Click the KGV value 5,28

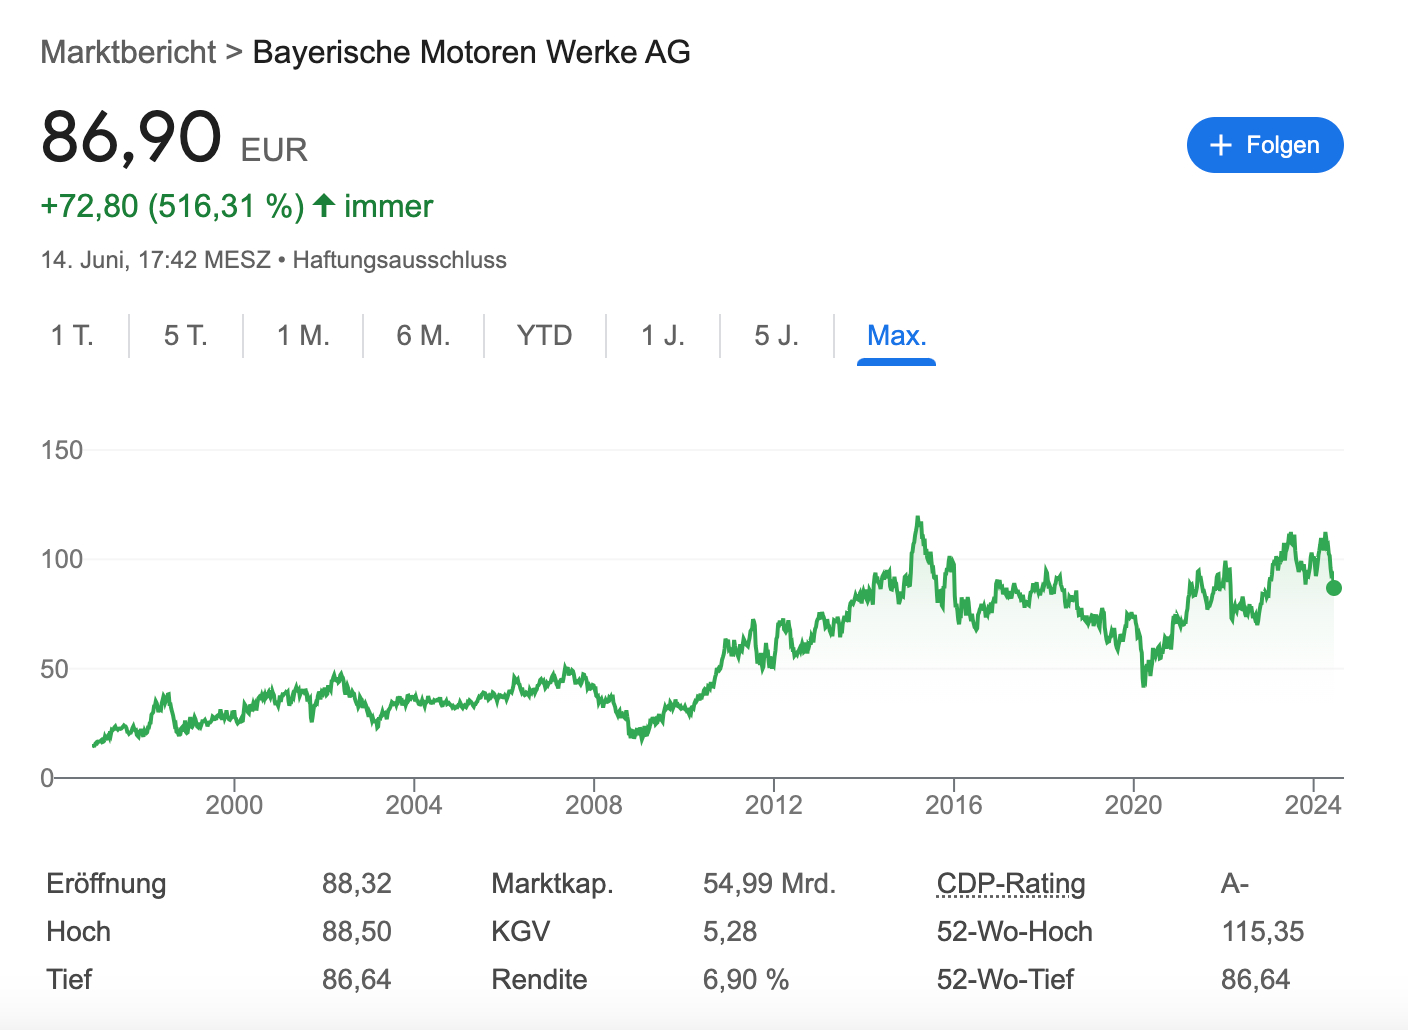730,932
